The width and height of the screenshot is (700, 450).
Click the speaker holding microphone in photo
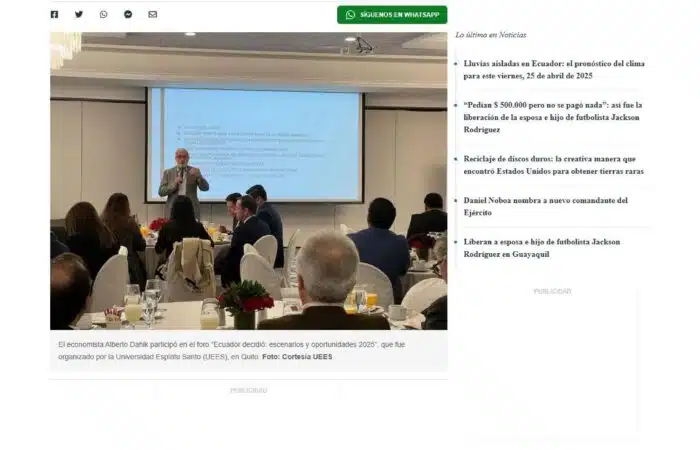tap(183, 183)
